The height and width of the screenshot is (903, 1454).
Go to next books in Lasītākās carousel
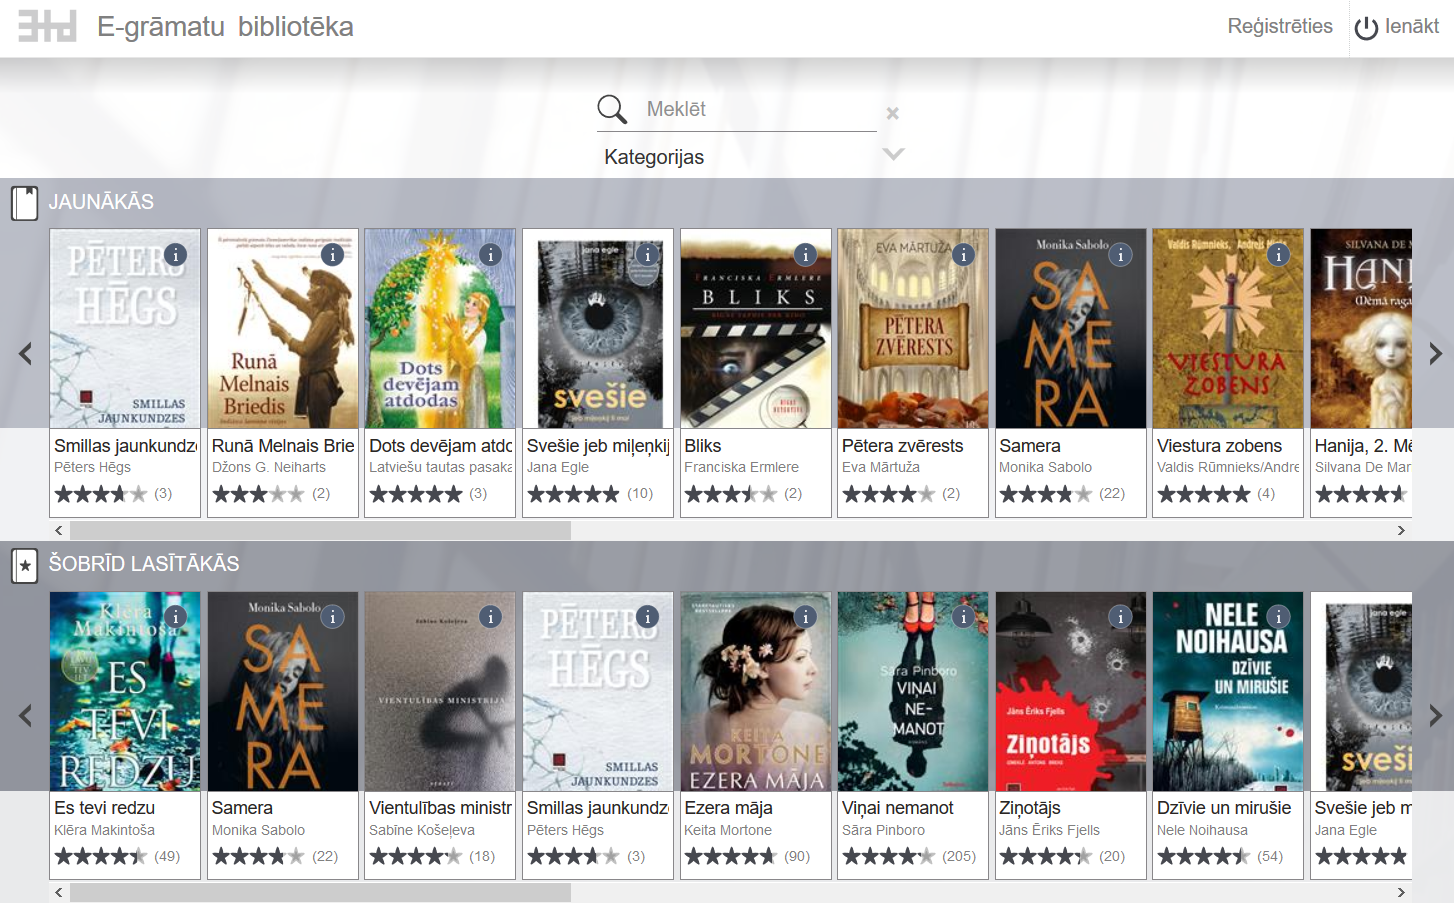click(1435, 715)
